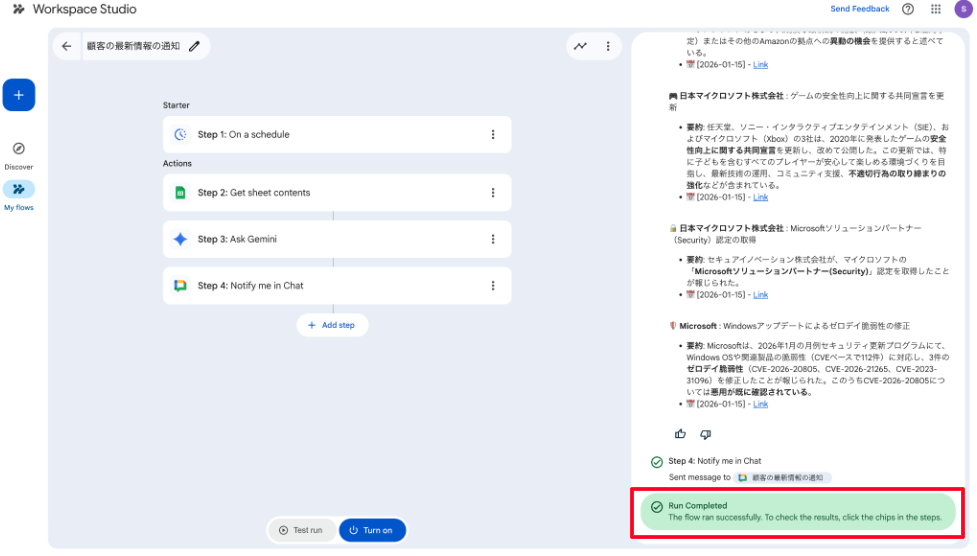Click the Test run button
Viewport: 977px width, 556px height.
tap(301, 530)
